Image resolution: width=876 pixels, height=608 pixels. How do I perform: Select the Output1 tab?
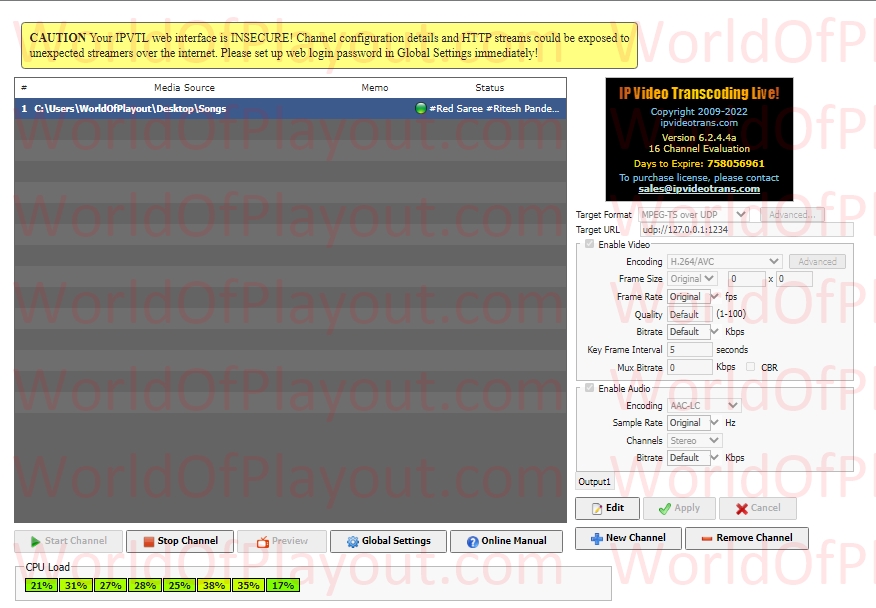(x=594, y=482)
